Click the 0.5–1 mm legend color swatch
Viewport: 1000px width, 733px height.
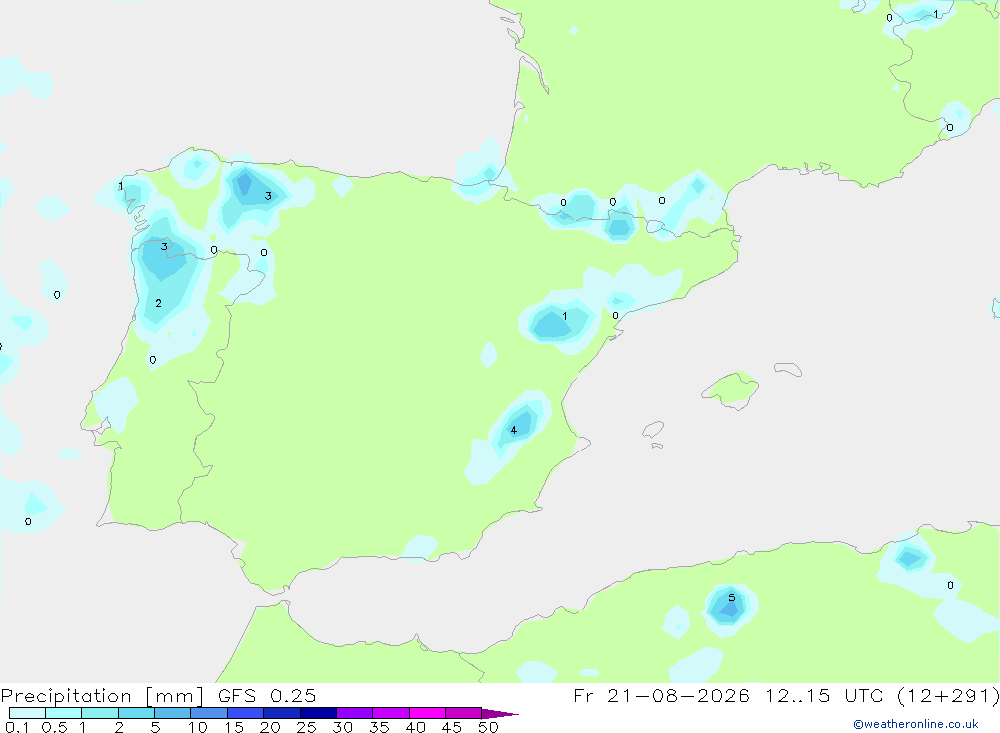[x=64, y=713]
